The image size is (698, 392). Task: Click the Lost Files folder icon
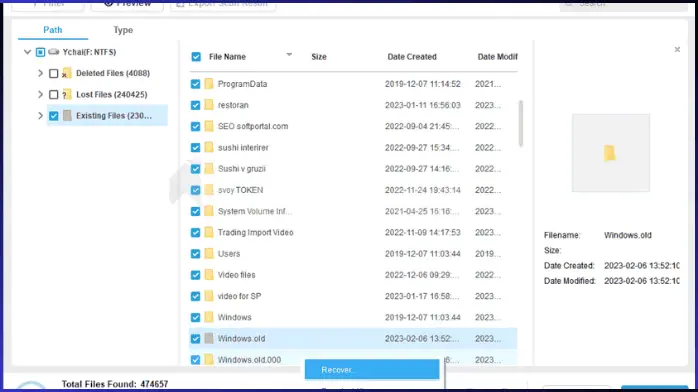pos(67,94)
